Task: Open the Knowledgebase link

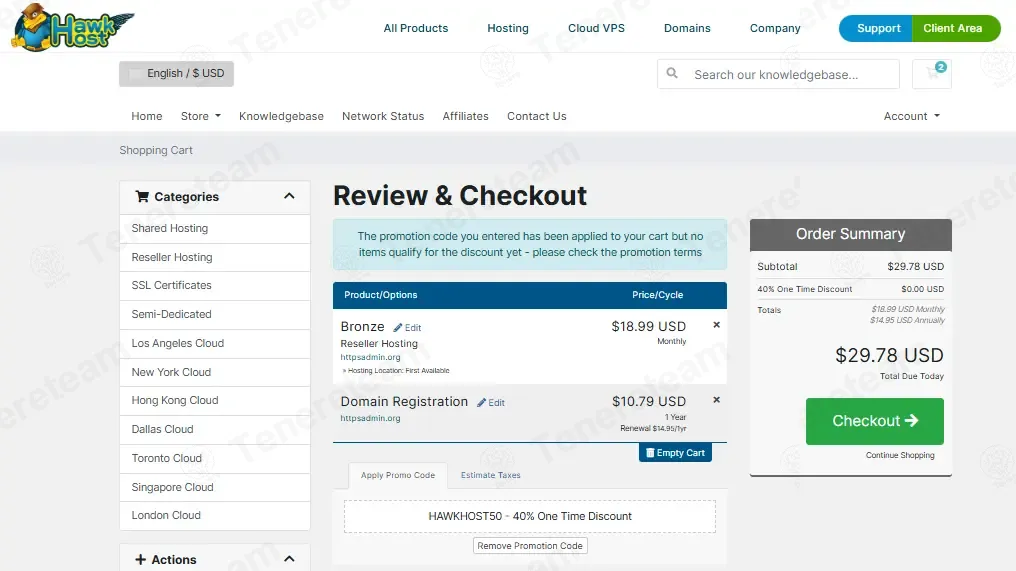Action: point(281,116)
